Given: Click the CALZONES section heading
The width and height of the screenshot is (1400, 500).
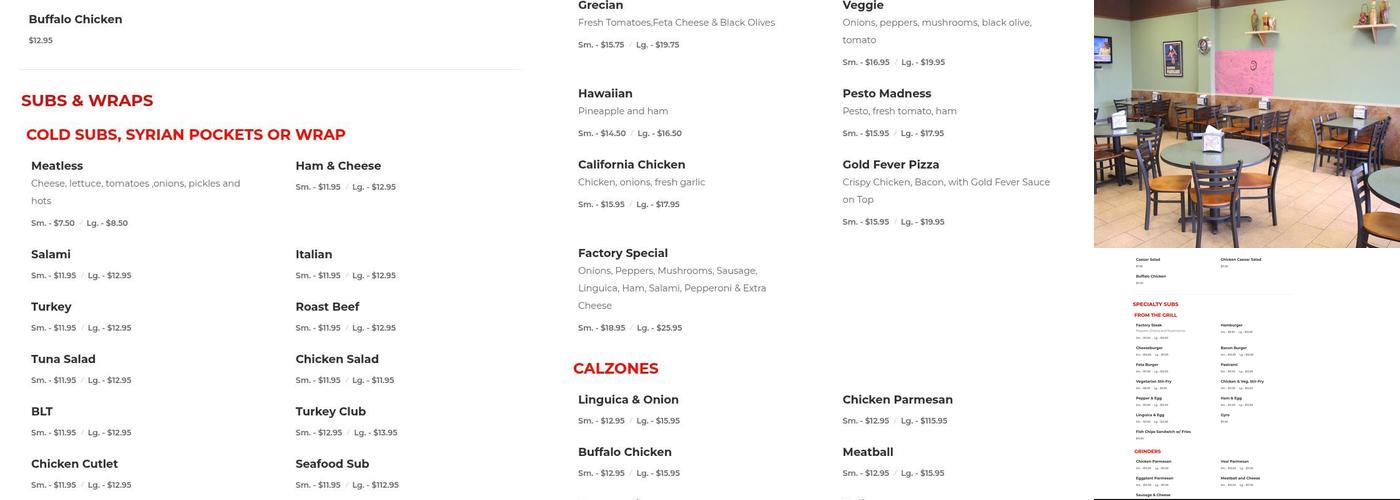Looking at the screenshot, I should pyautogui.click(x=615, y=369).
